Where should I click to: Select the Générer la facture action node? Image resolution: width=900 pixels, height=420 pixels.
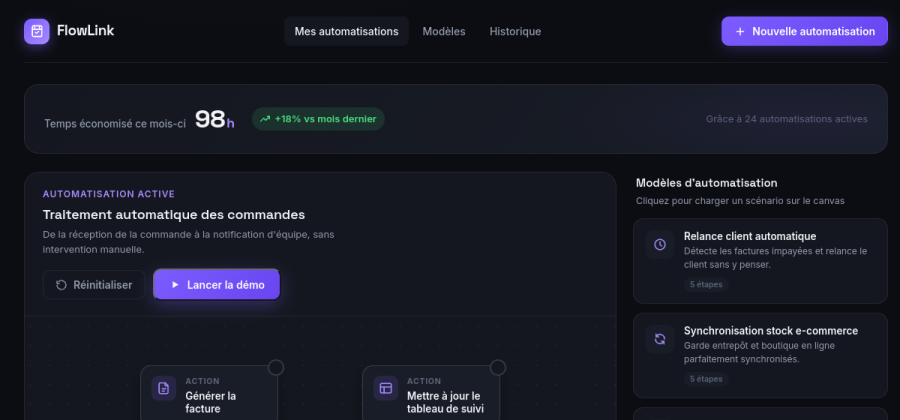point(209,393)
